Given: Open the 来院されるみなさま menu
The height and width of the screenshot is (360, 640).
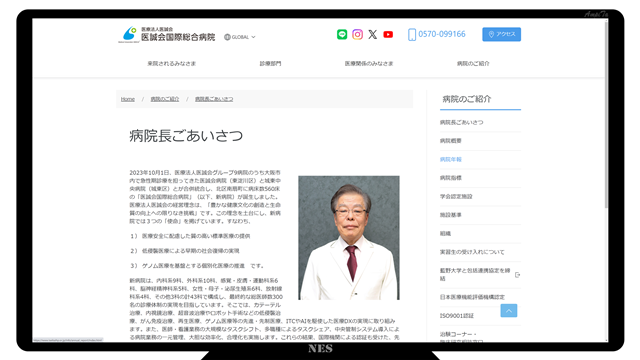Looking at the screenshot, I should (x=172, y=64).
